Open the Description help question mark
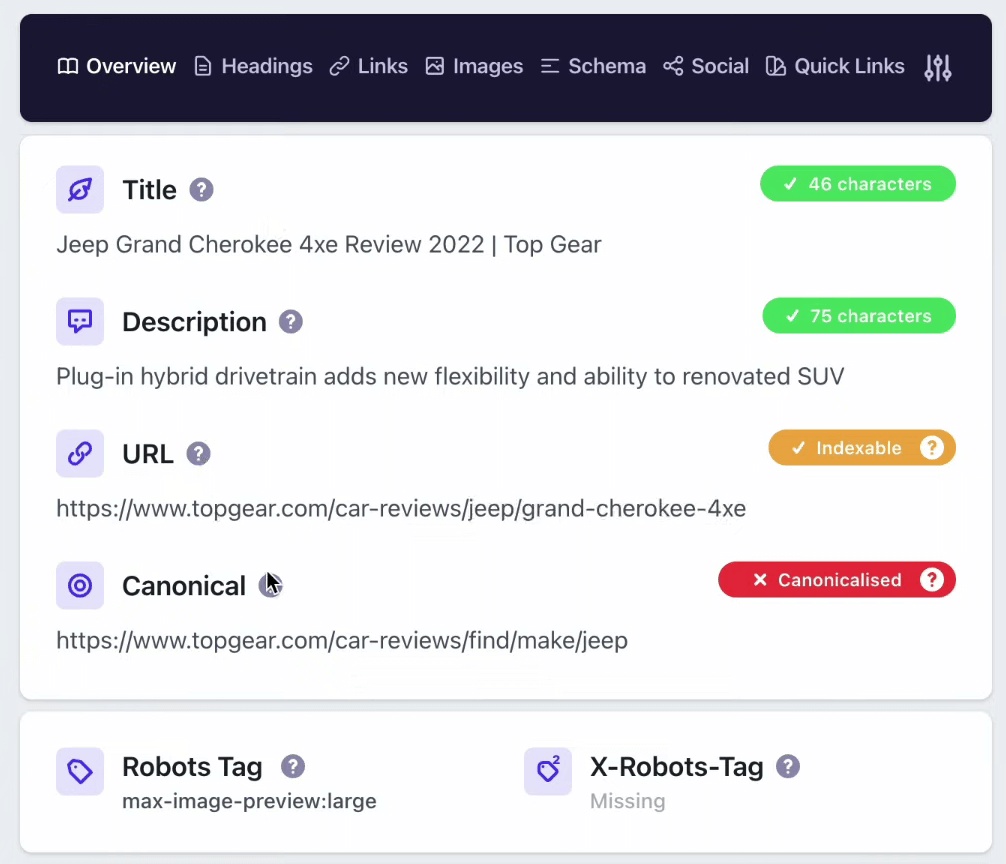1006x864 pixels. (291, 321)
